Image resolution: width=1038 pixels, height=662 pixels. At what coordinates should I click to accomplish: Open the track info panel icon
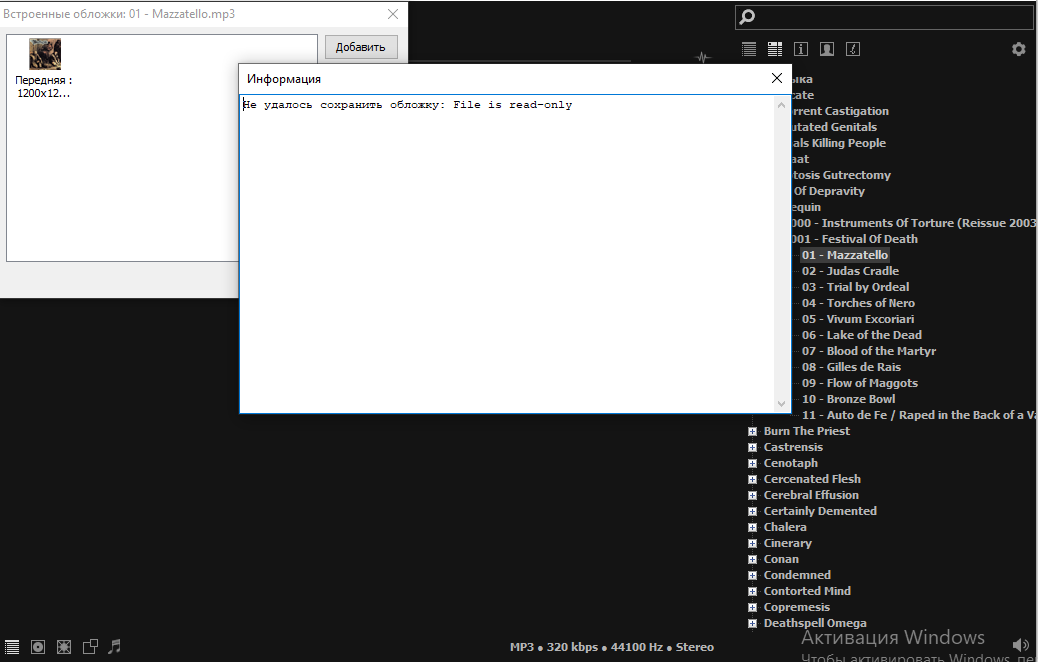point(801,49)
